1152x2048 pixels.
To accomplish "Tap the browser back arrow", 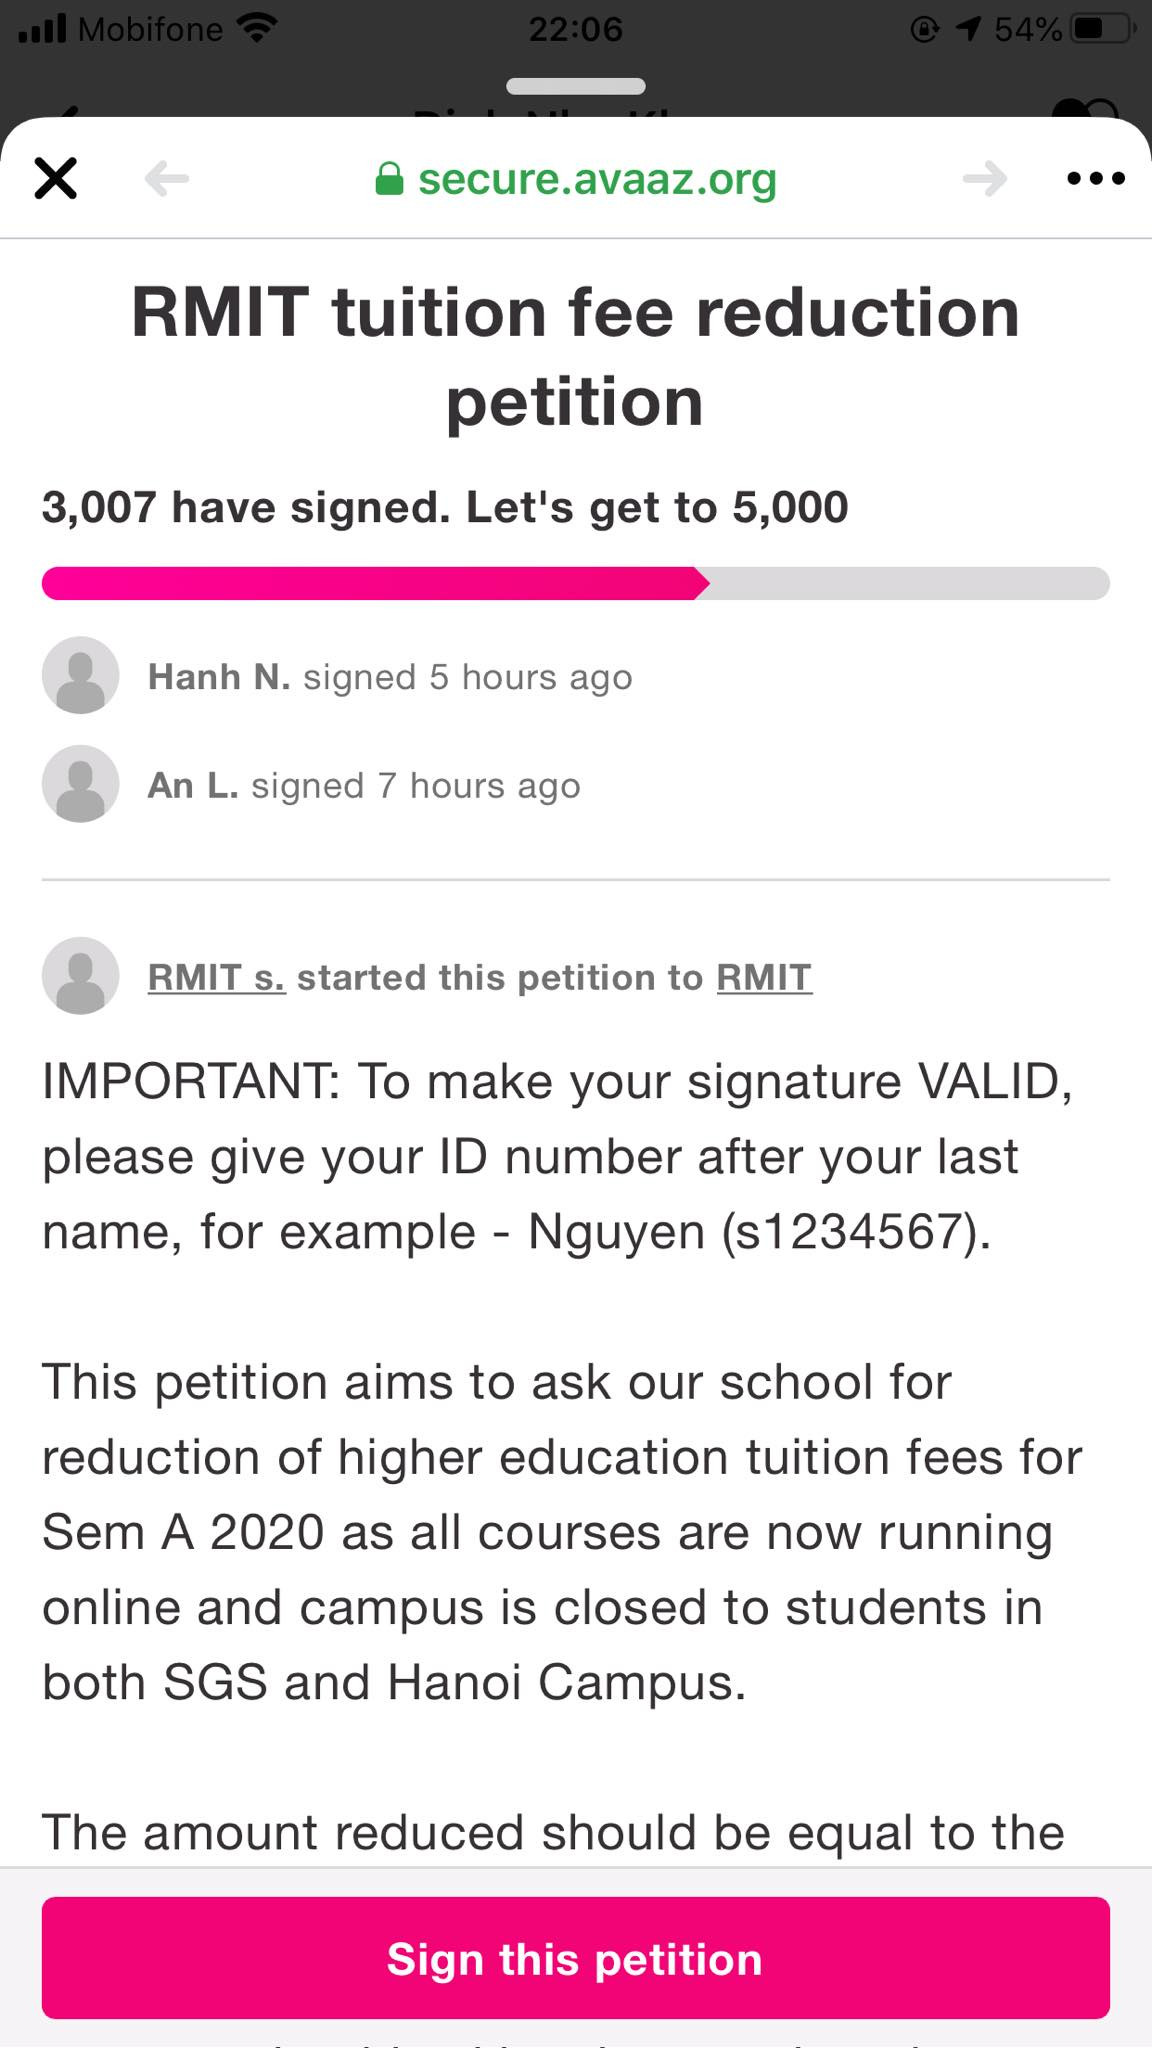I will pos(166,179).
